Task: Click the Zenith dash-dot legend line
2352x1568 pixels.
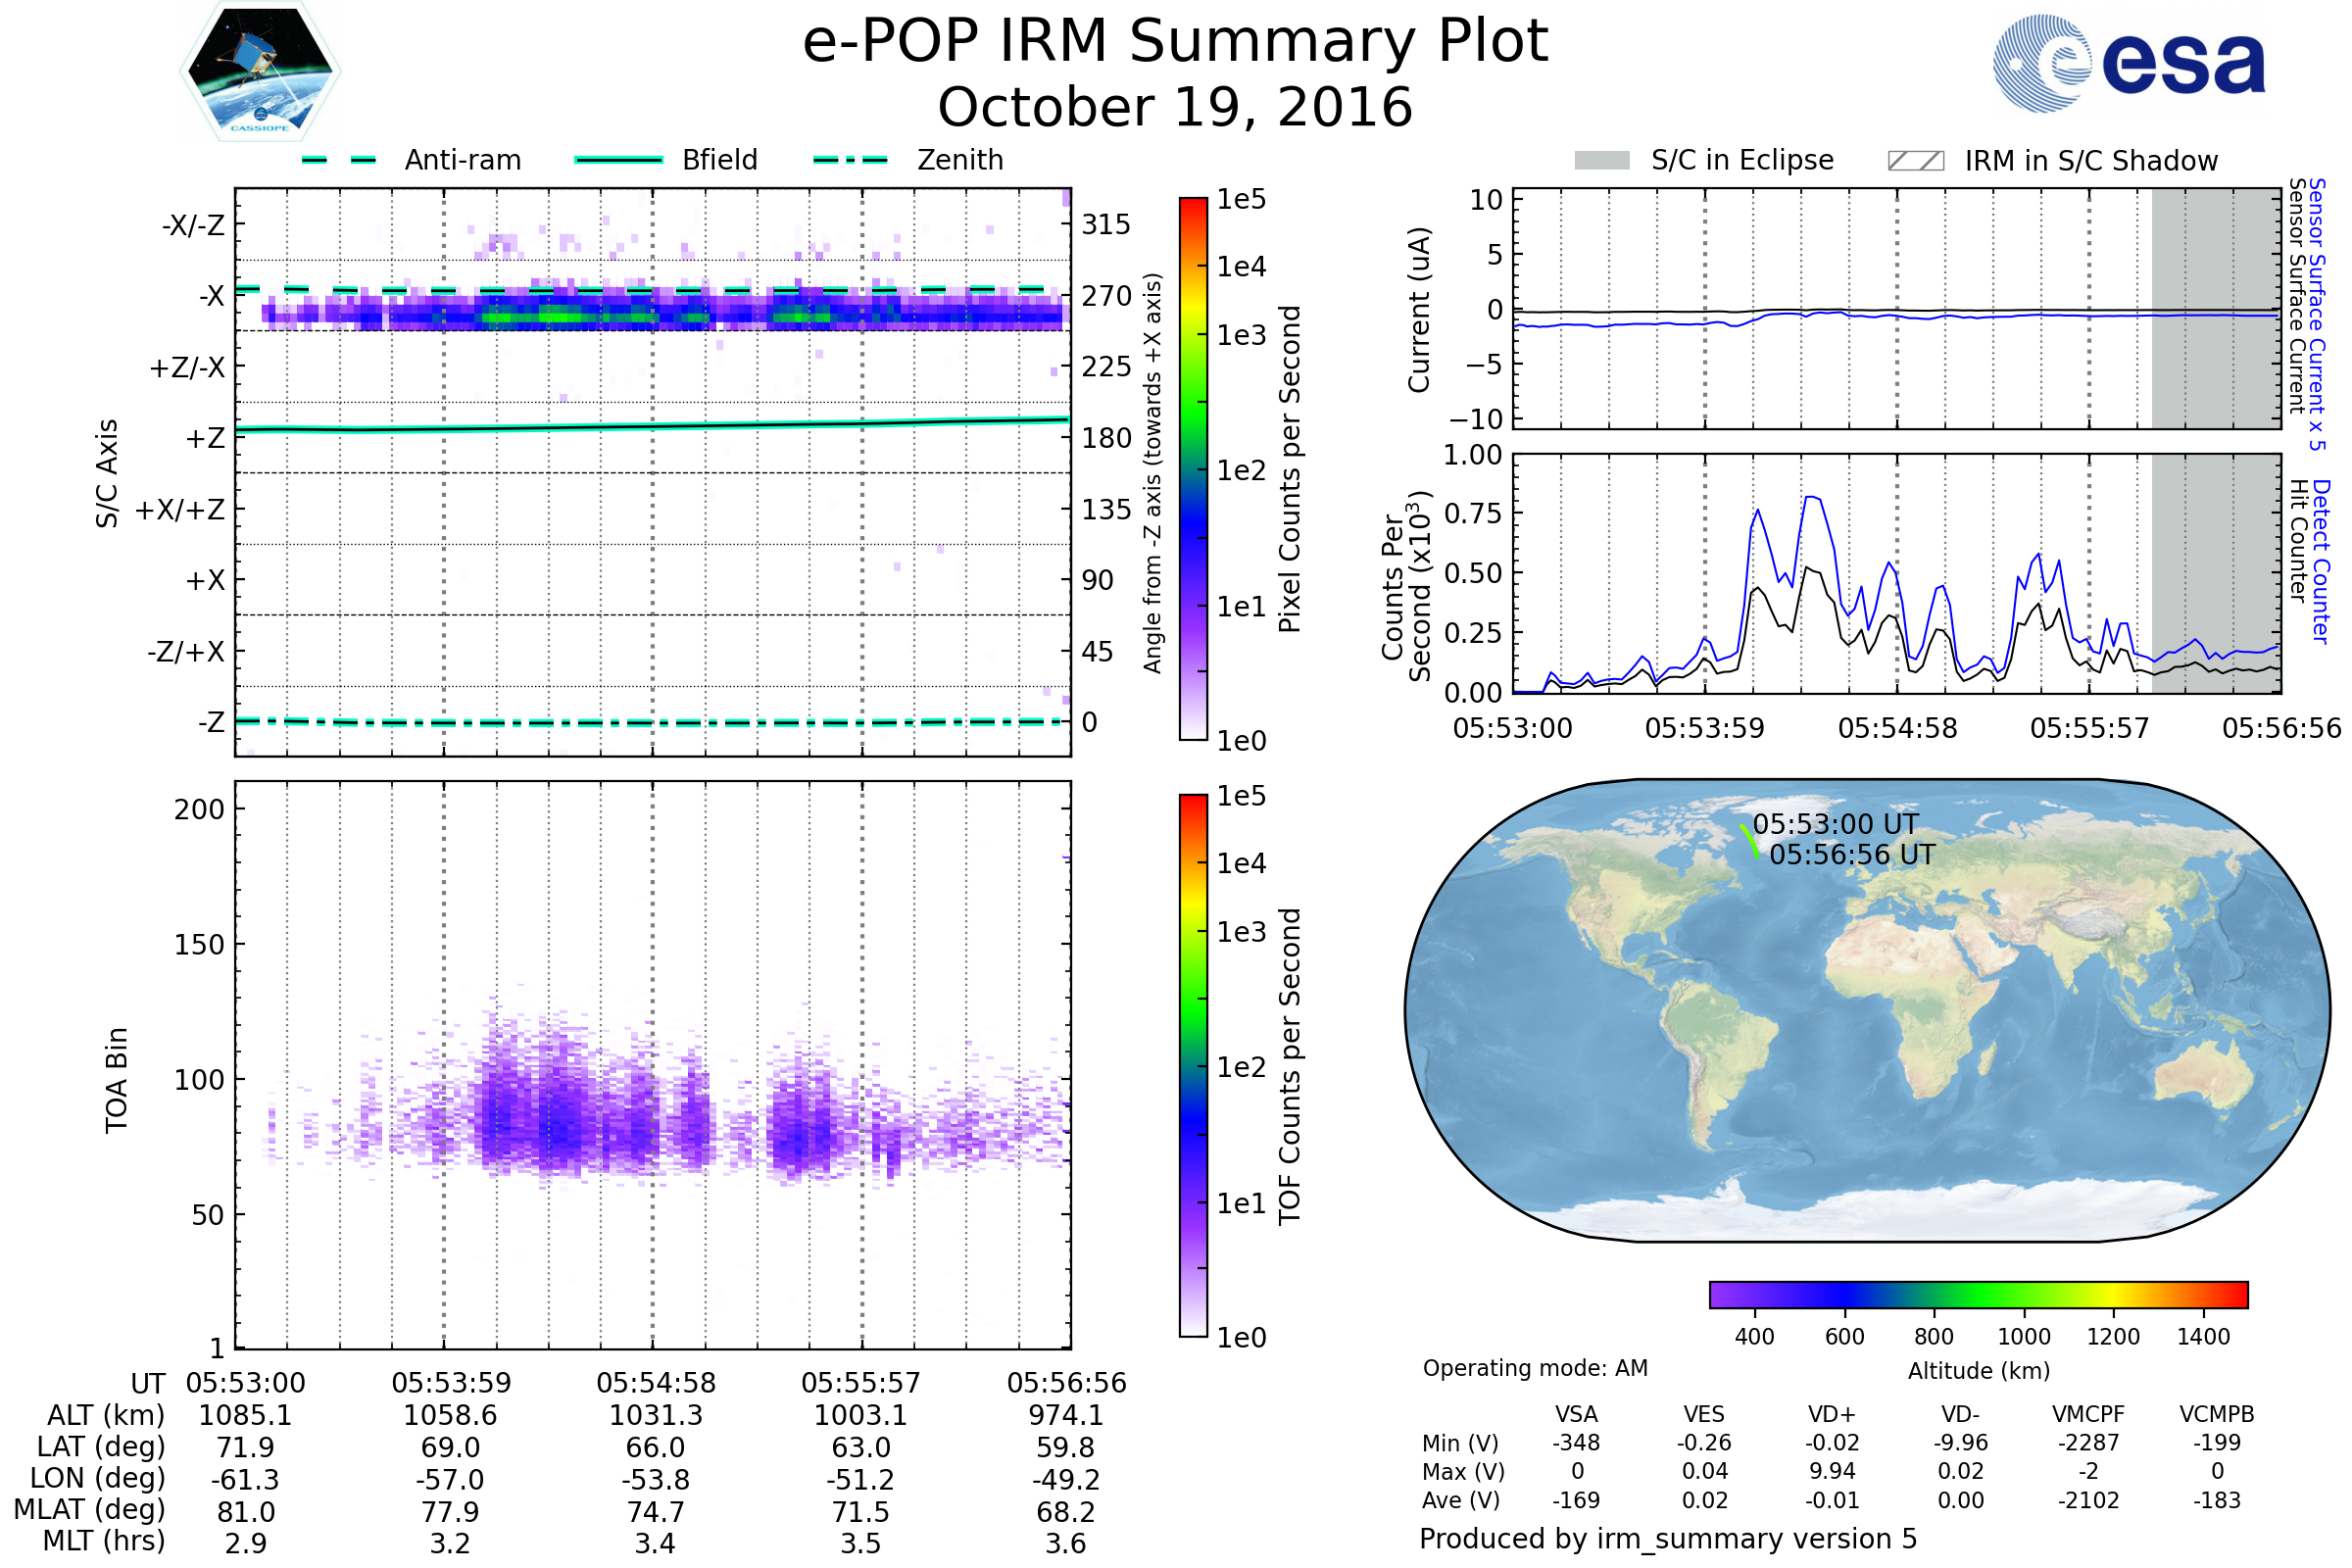Action: [x=850, y=160]
